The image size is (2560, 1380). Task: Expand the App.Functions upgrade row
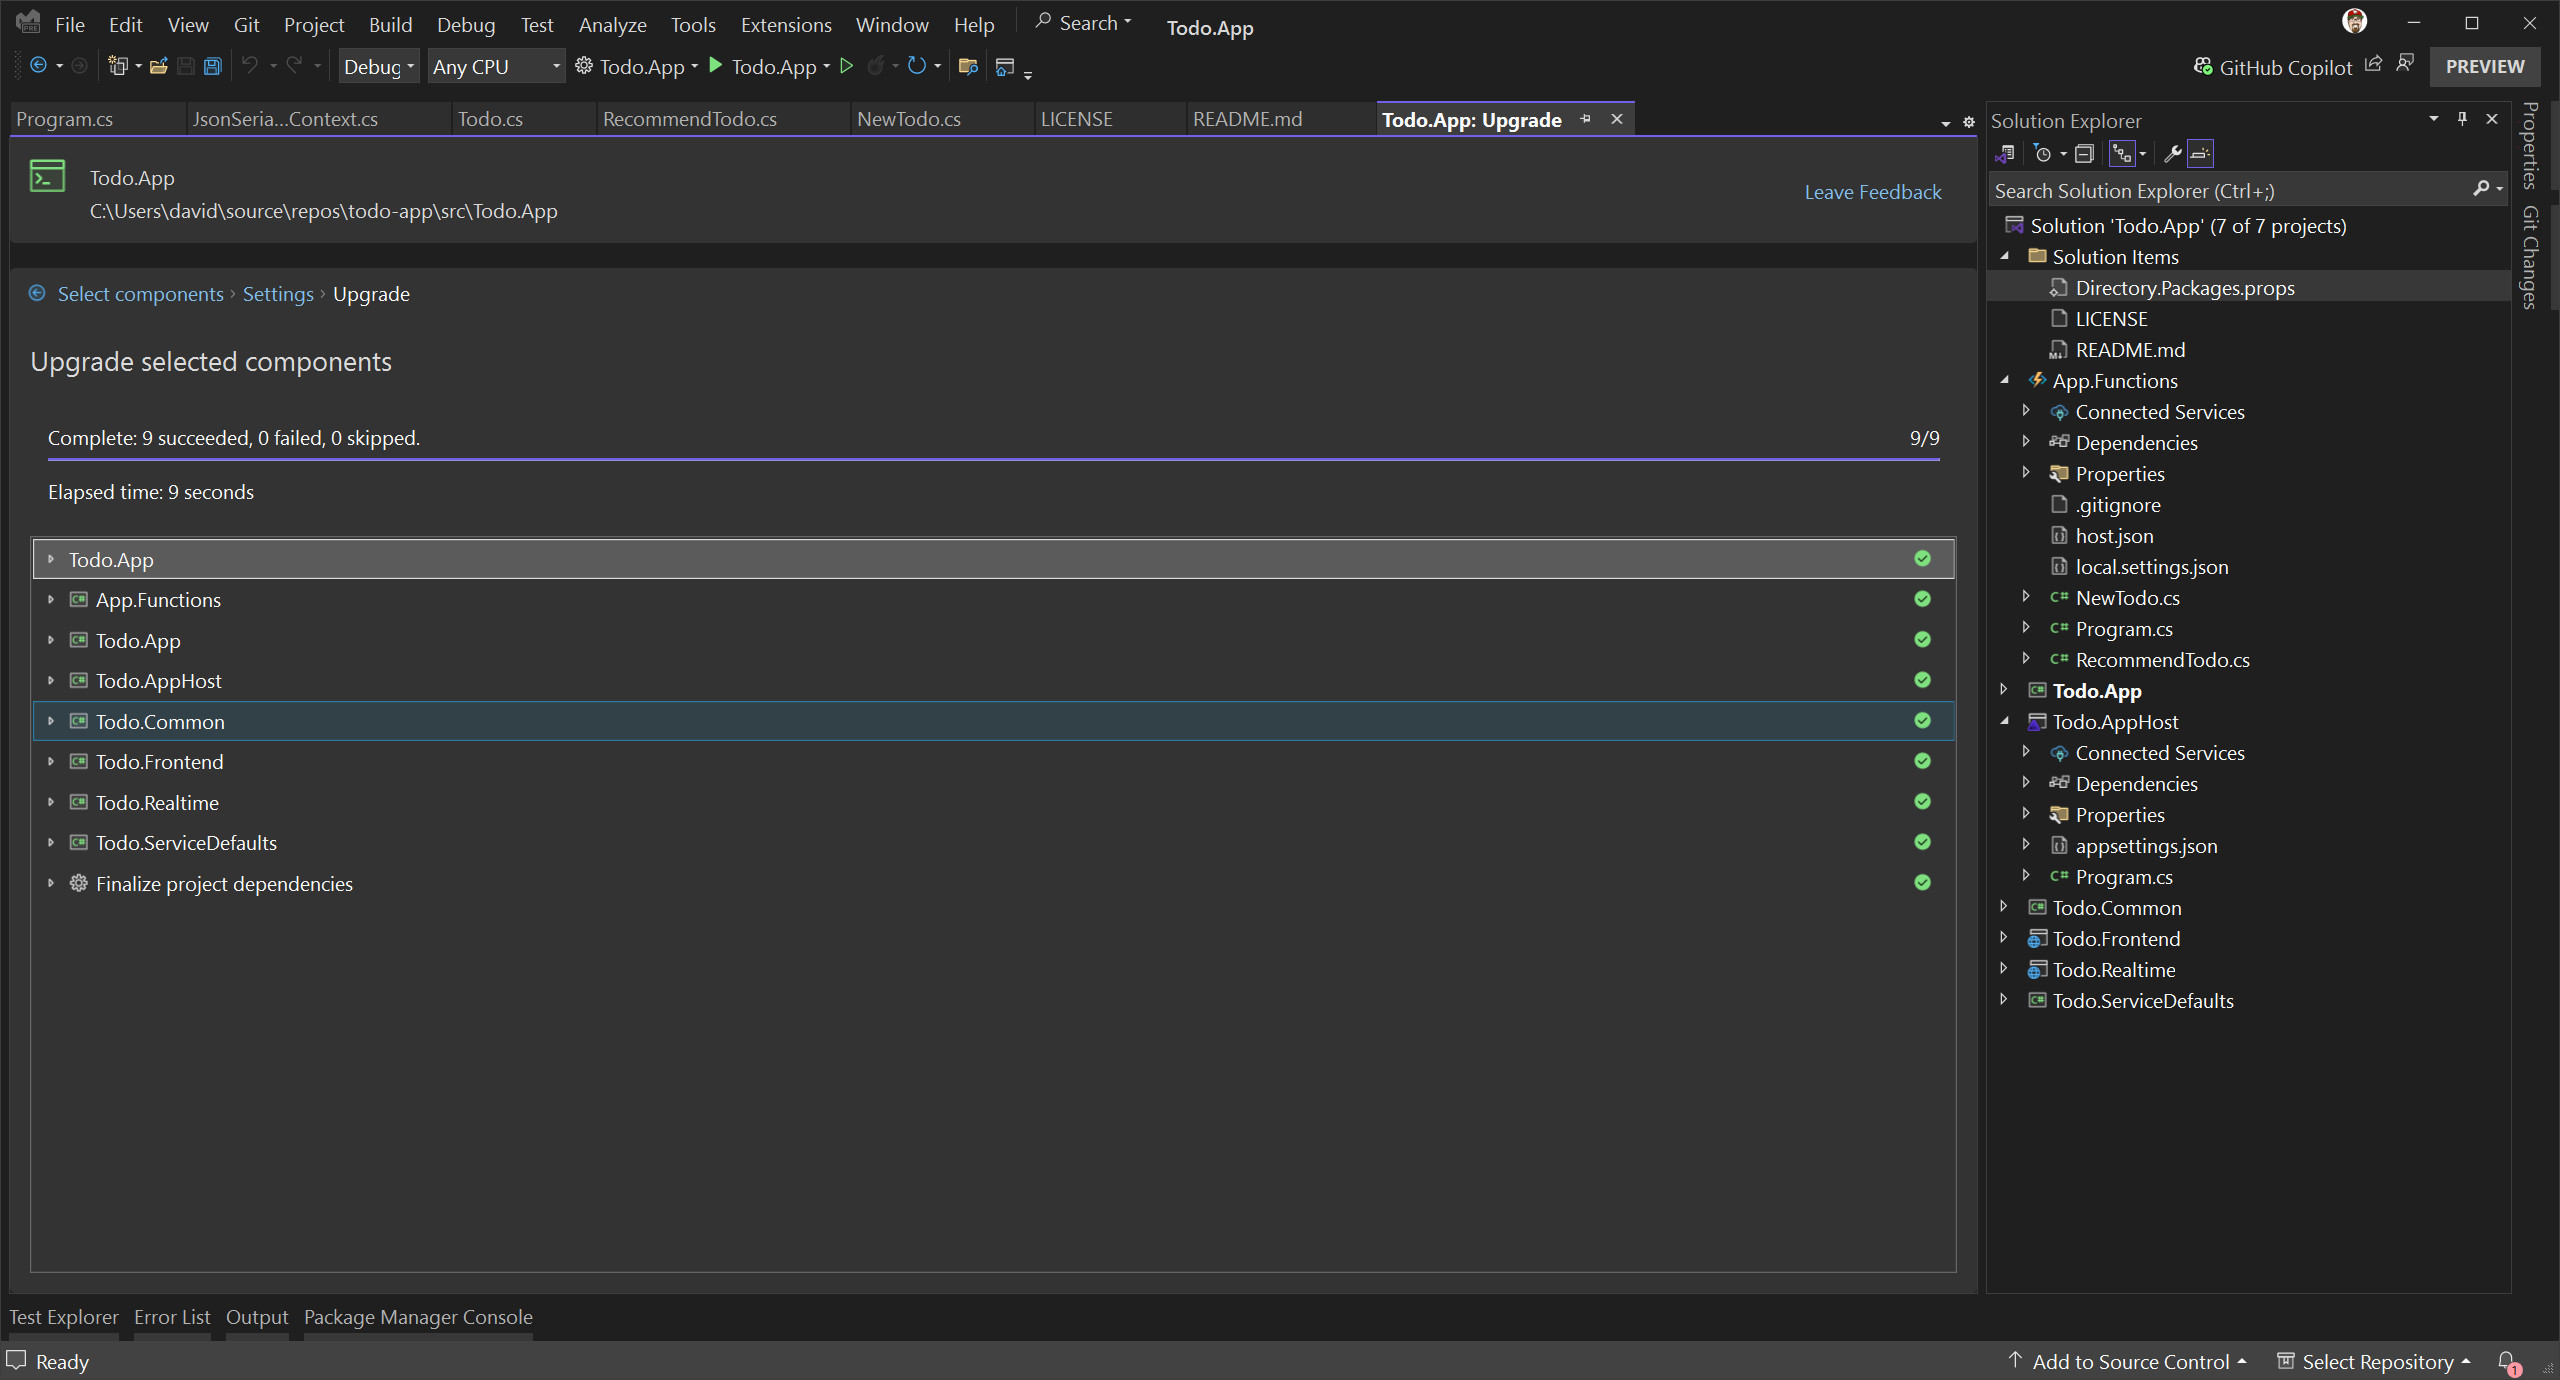pyautogui.click(x=51, y=599)
